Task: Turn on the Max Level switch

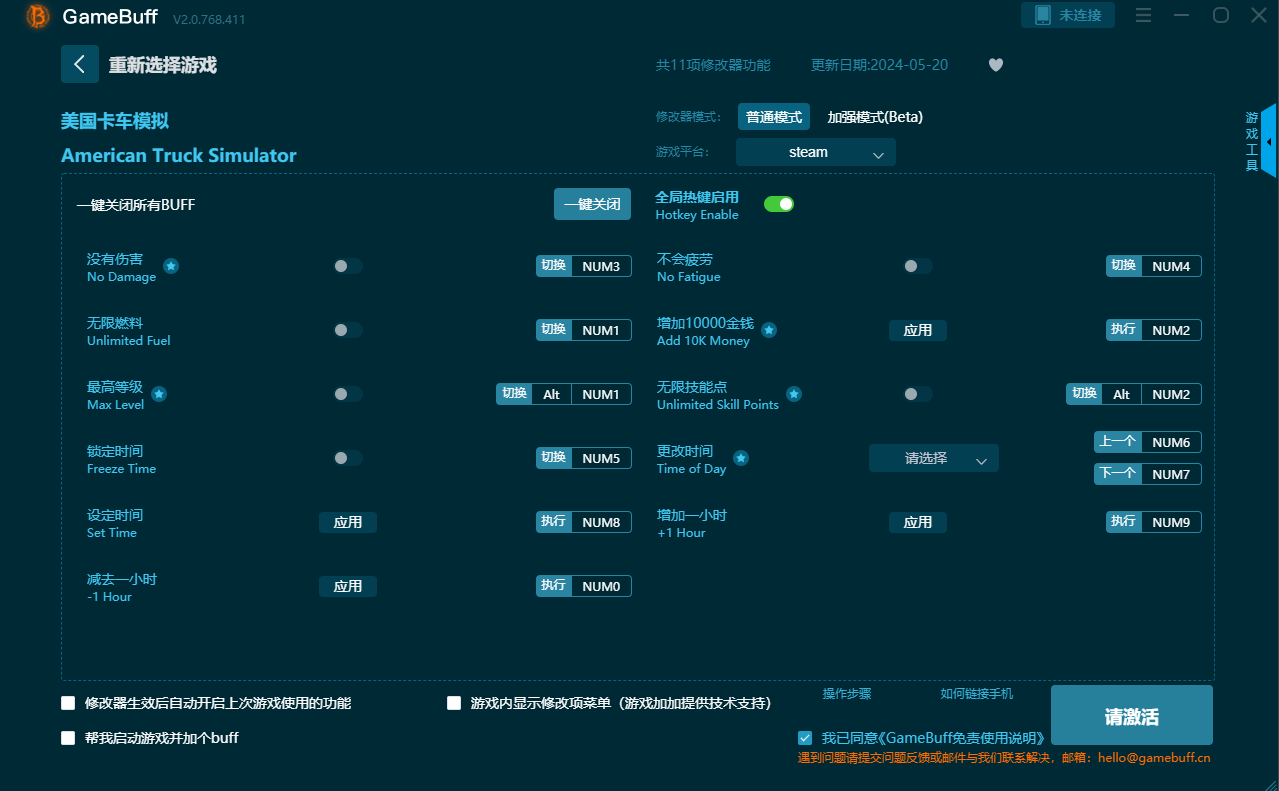Action: [x=348, y=394]
